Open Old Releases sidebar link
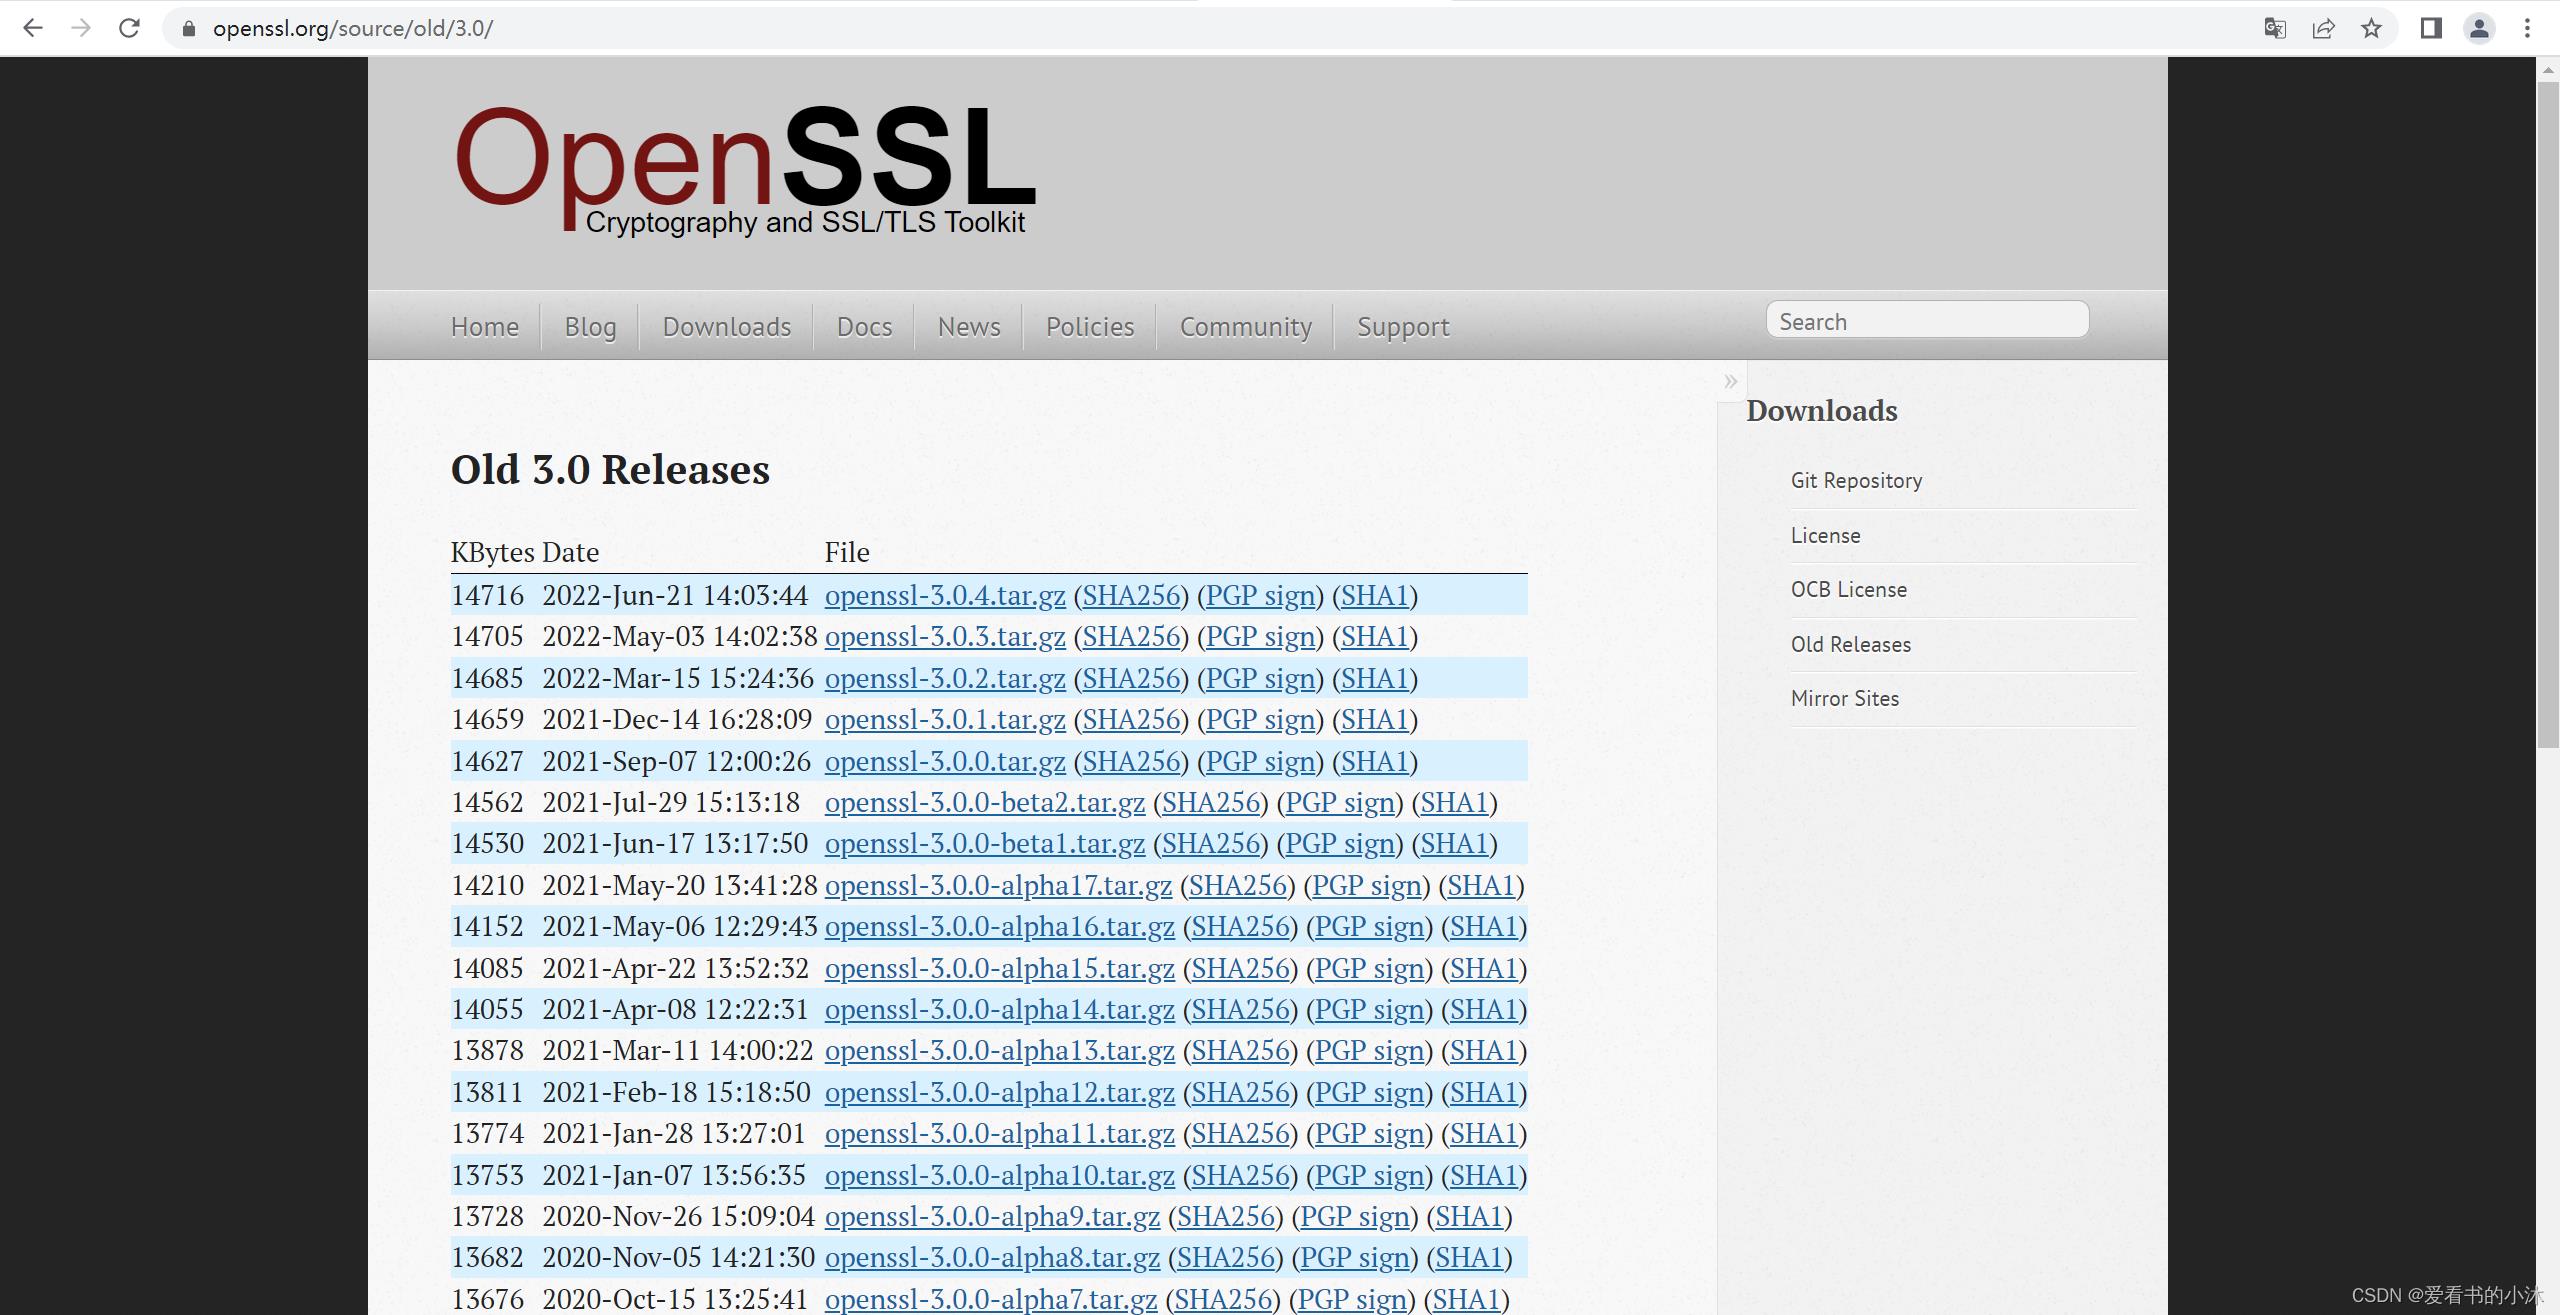 (x=1850, y=644)
